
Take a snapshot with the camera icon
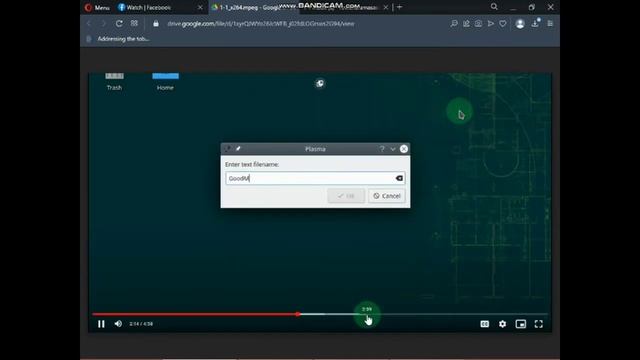click(478, 24)
